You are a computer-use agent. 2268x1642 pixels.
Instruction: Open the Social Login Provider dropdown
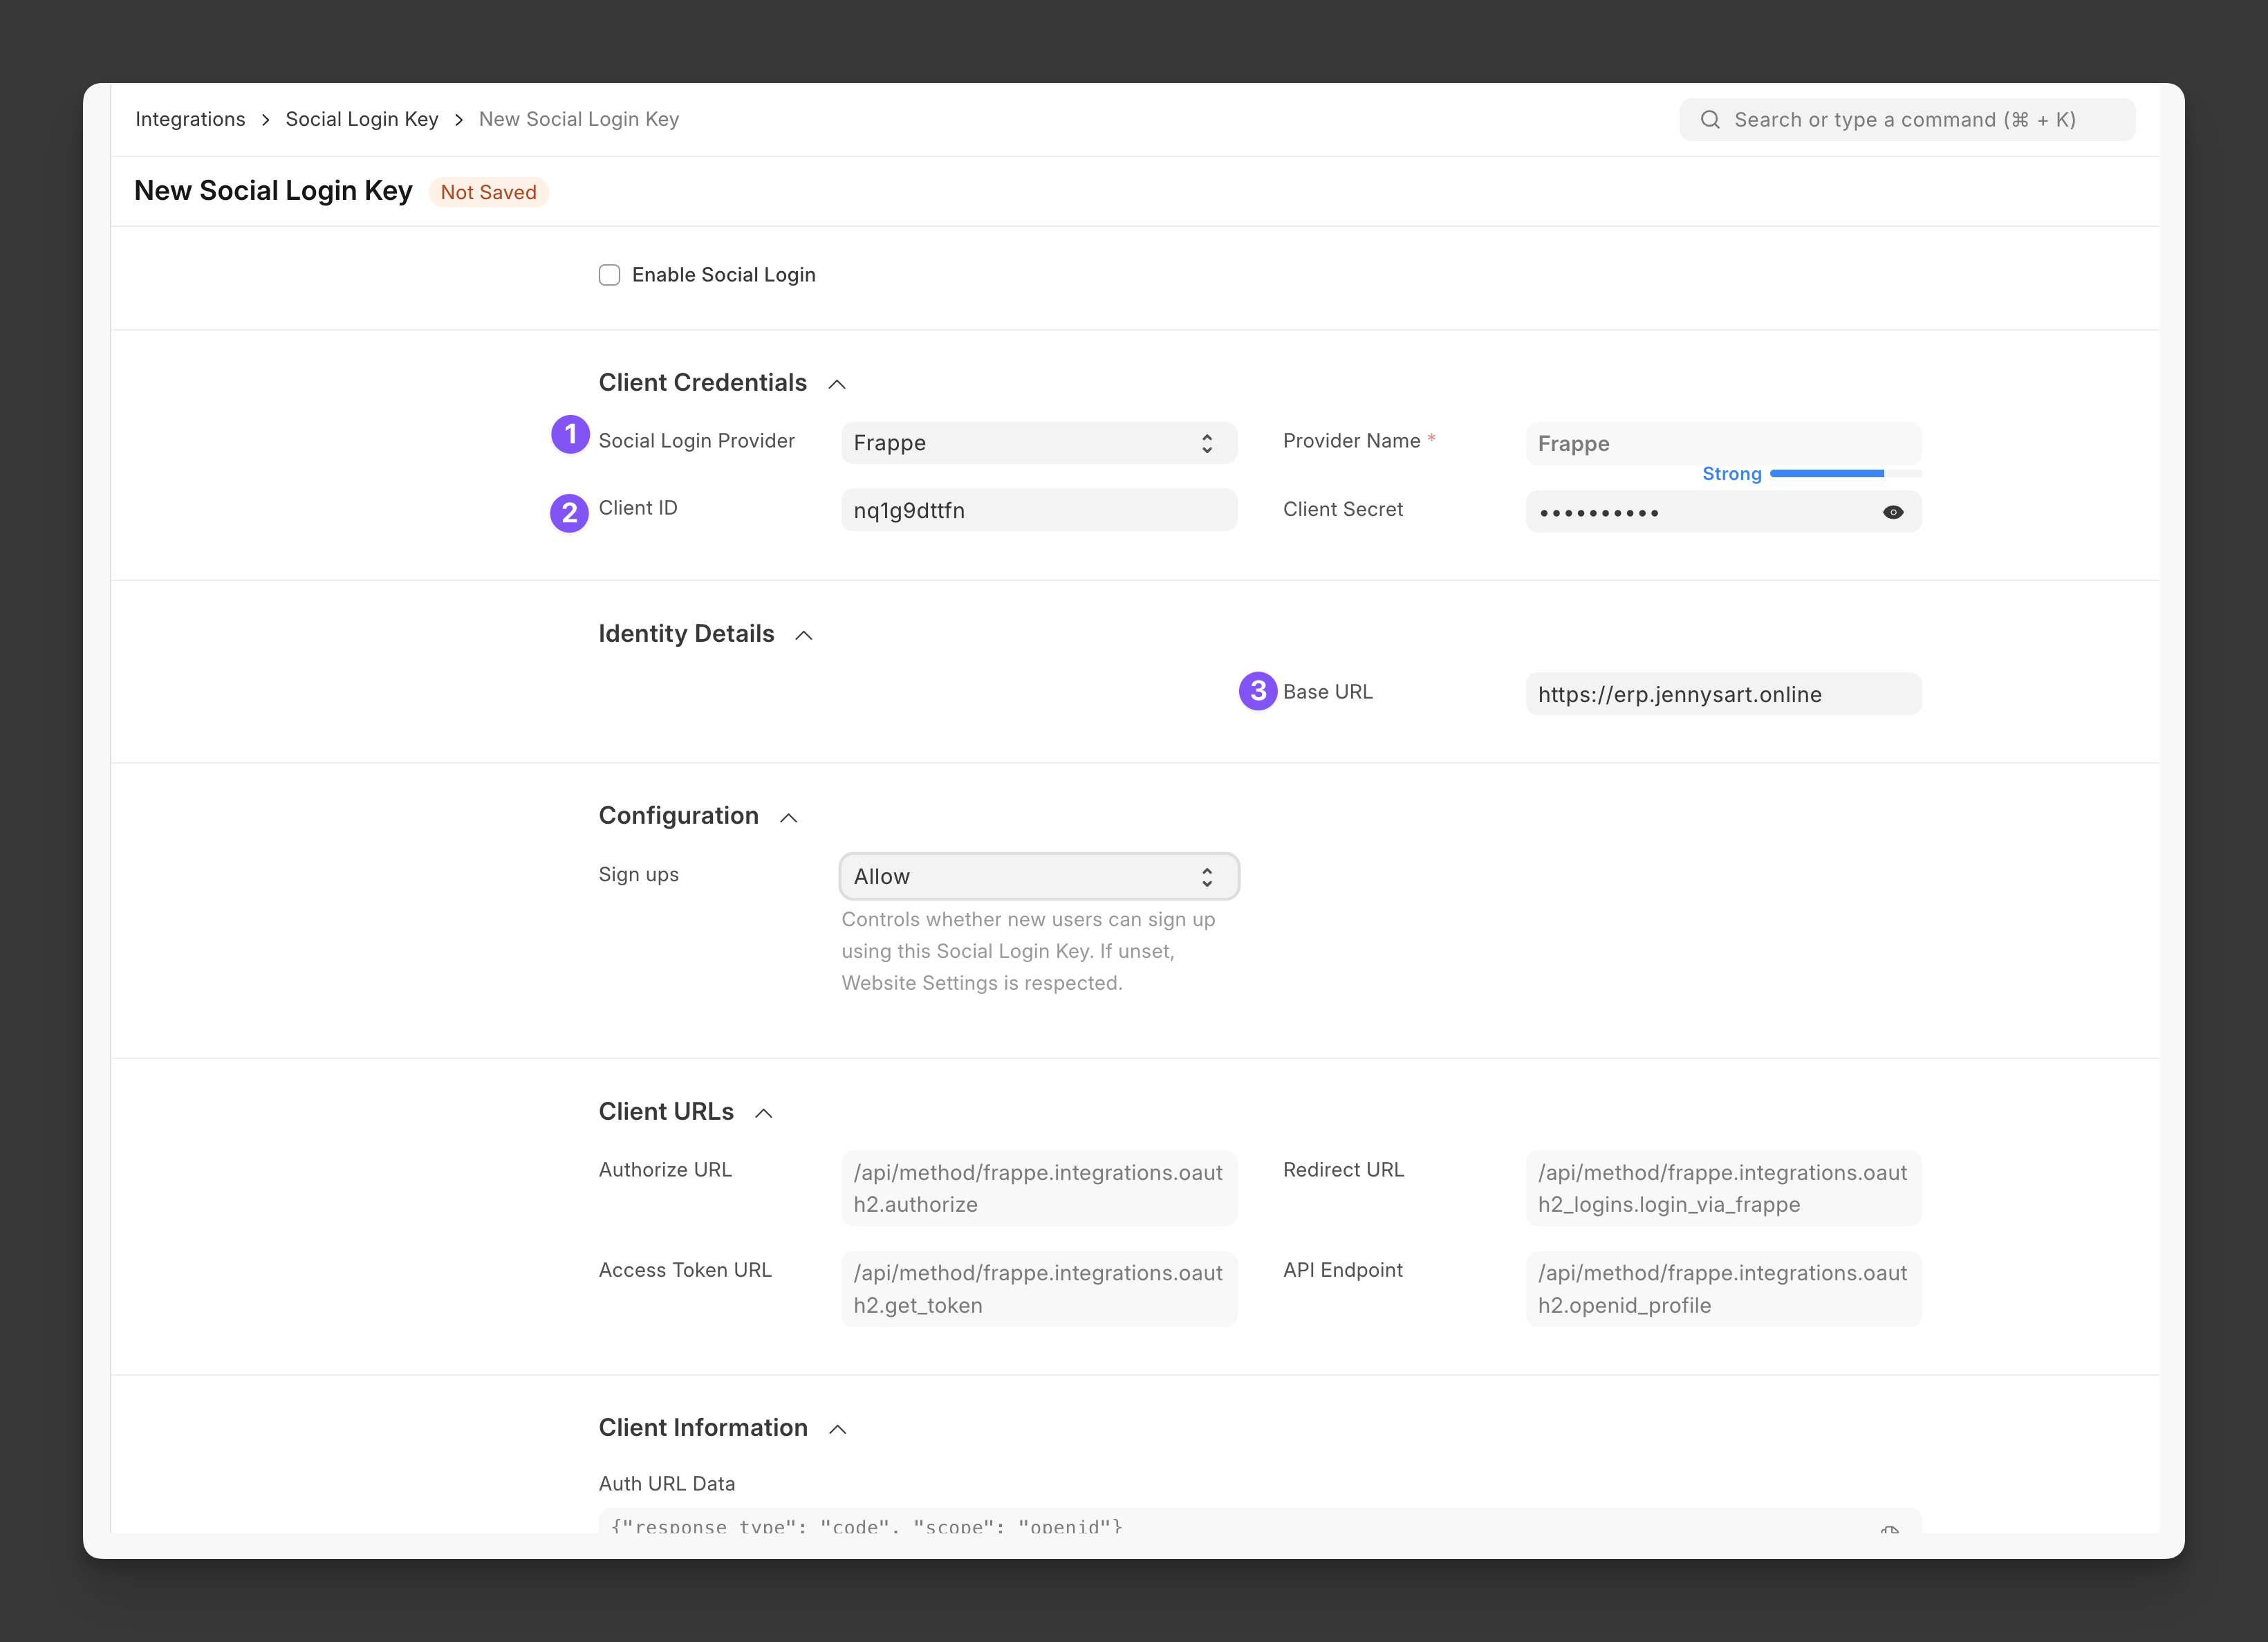(1039, 443)
